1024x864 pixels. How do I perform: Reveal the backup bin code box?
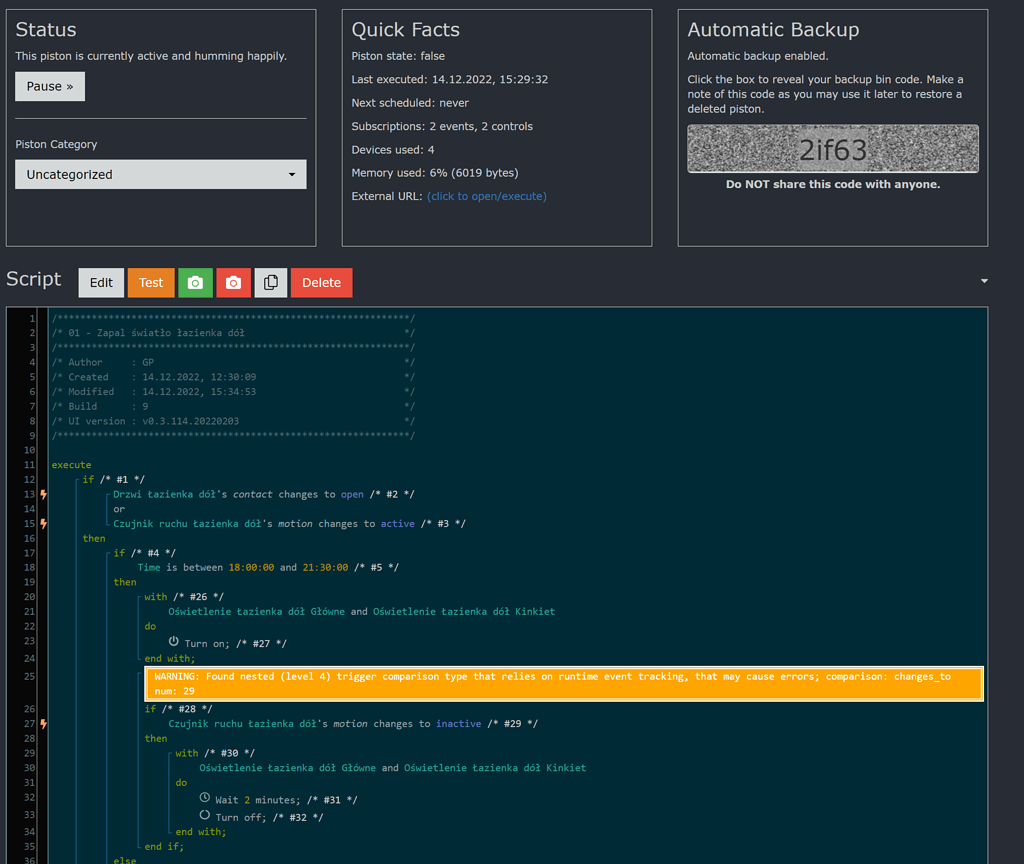(833, 147)
